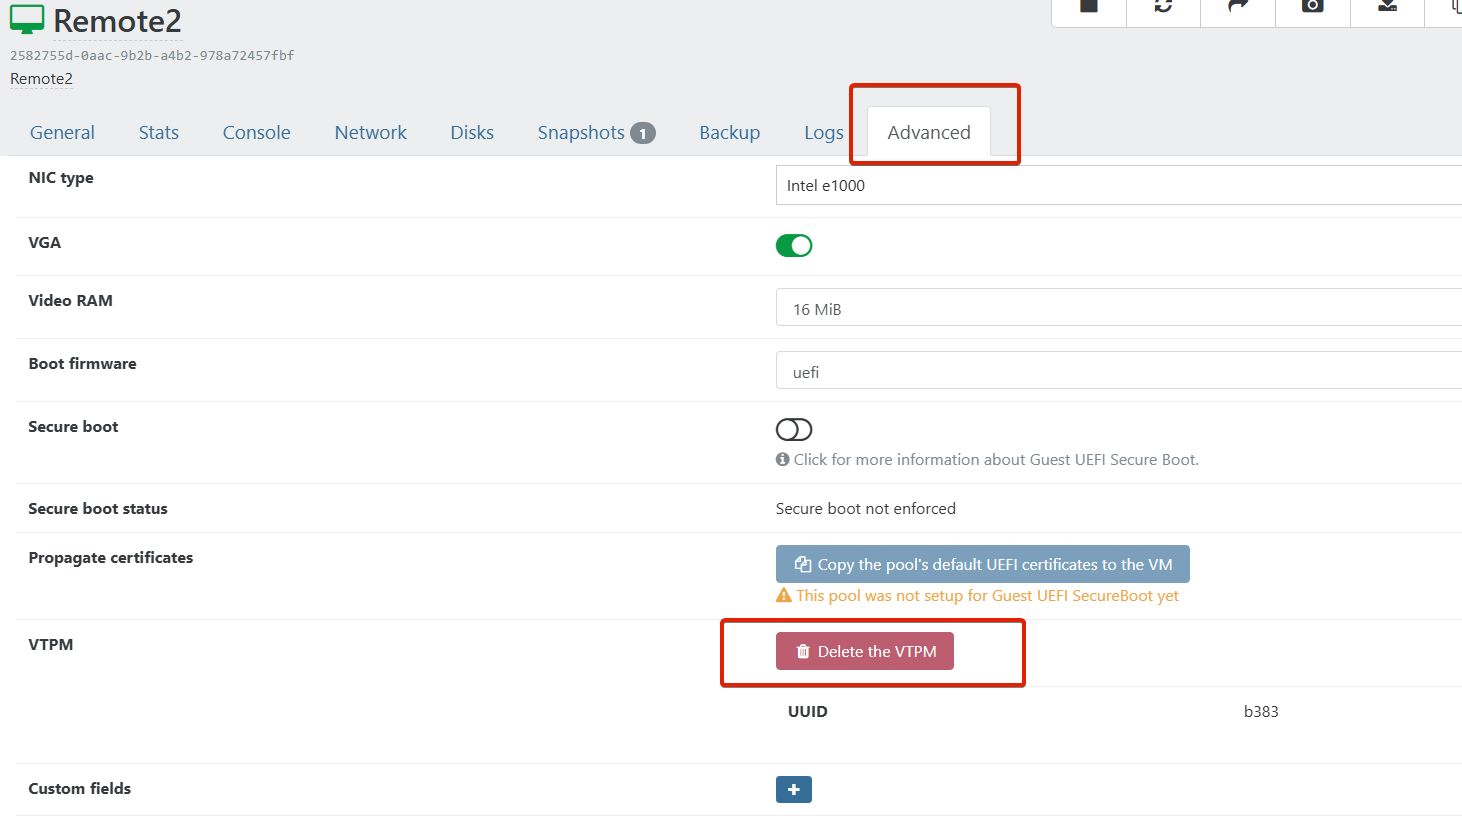The height and width of the screenshot is (829, 1462).
Task: Enable the Secure boot toggle
Action: pyautogui.click(x=794, y=430)
